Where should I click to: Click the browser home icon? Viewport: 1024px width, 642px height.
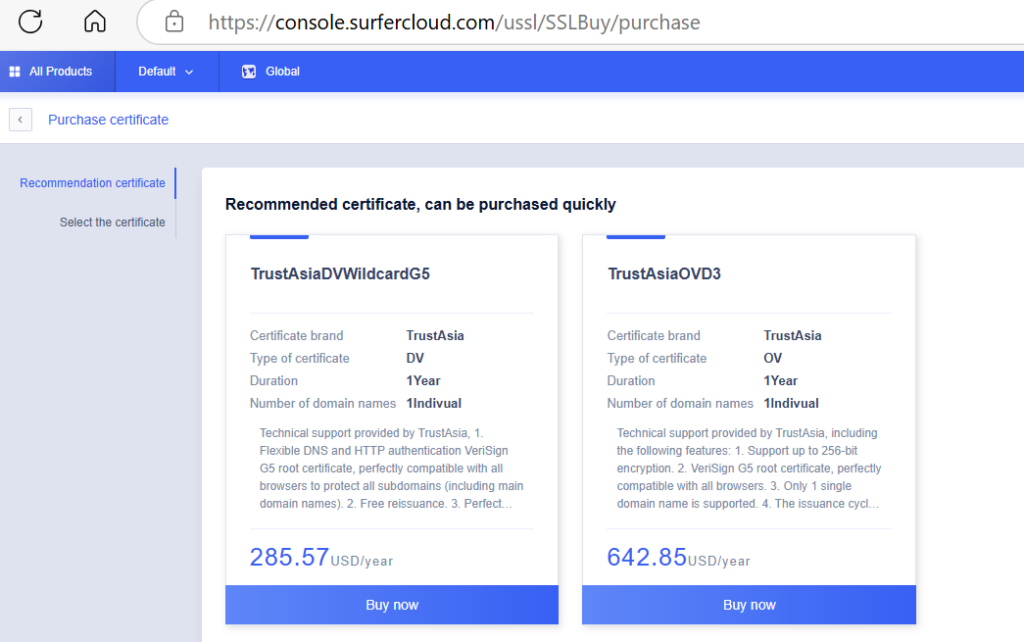[95, 21]
